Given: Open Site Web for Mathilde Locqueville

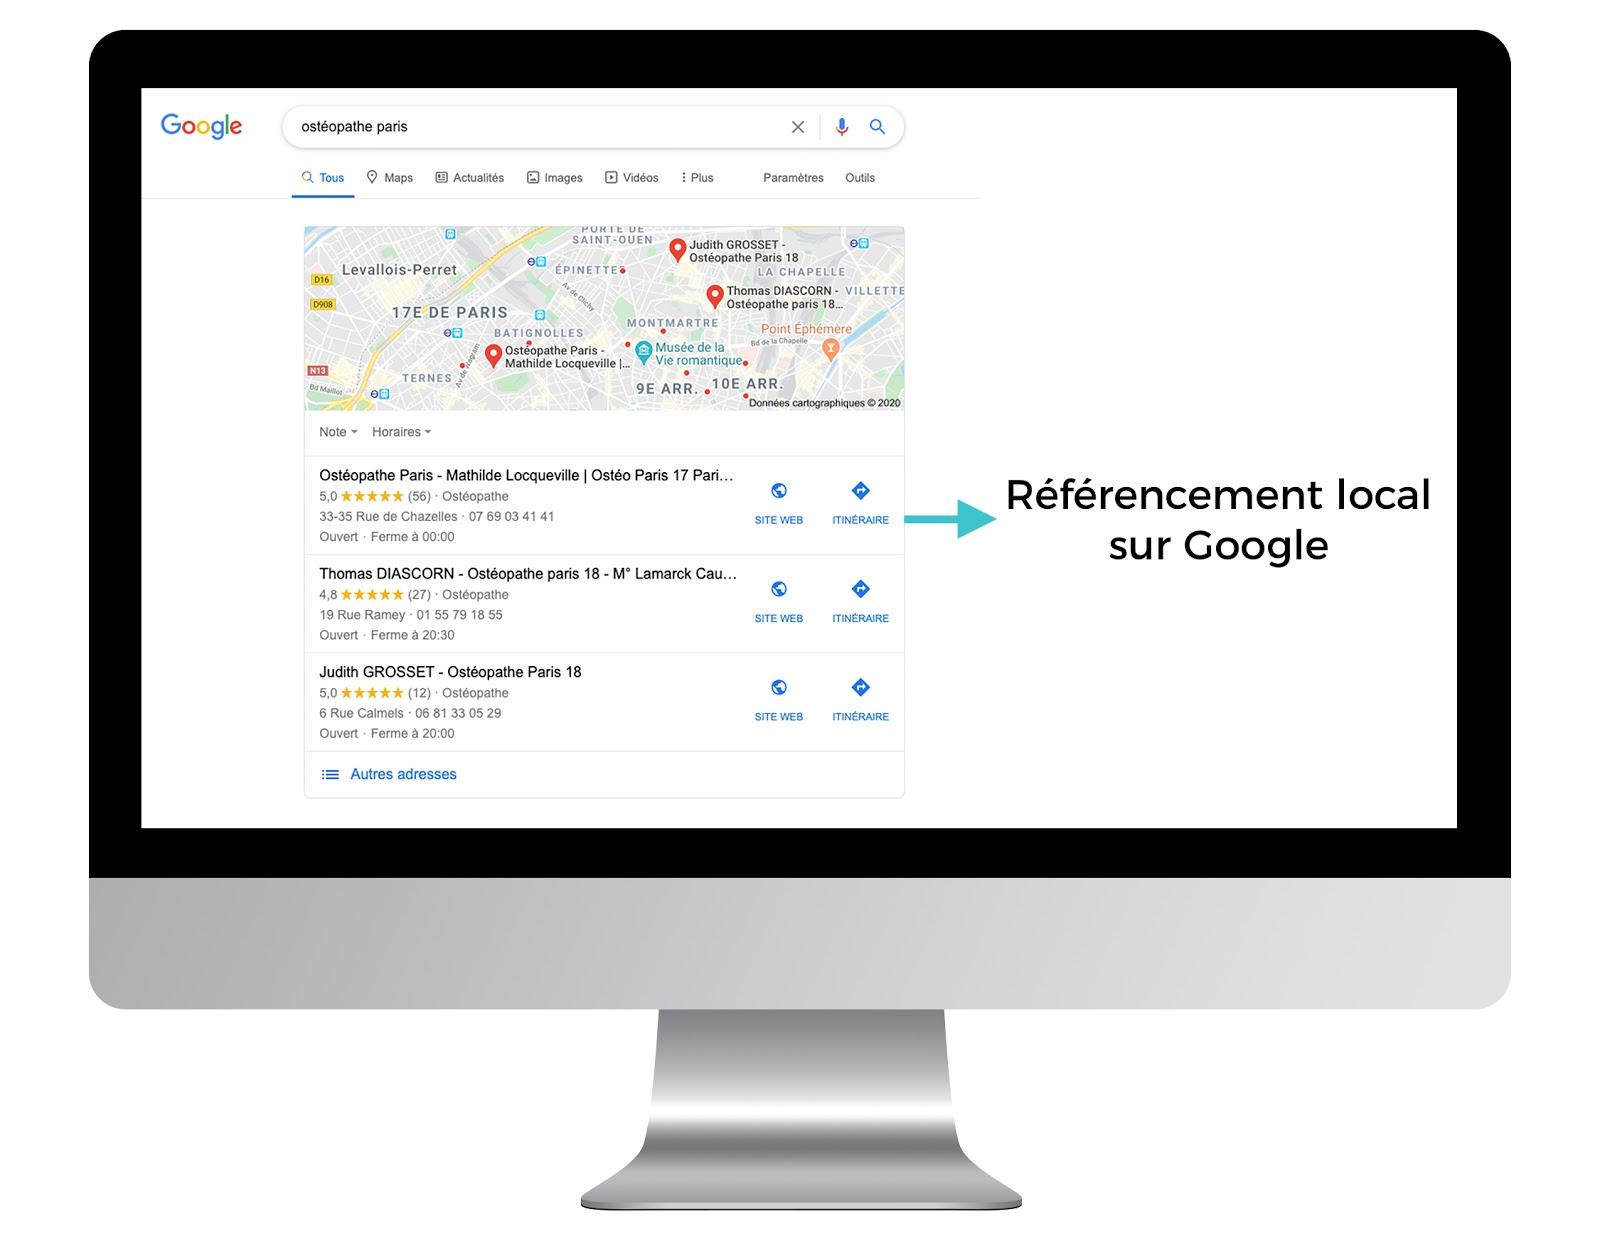Looking at the screenshot, I should pos(779,503).
